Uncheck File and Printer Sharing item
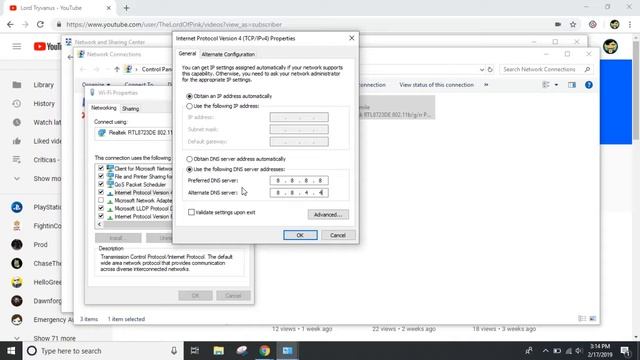This screenshot has height=360, width=640. pos(101,176)
